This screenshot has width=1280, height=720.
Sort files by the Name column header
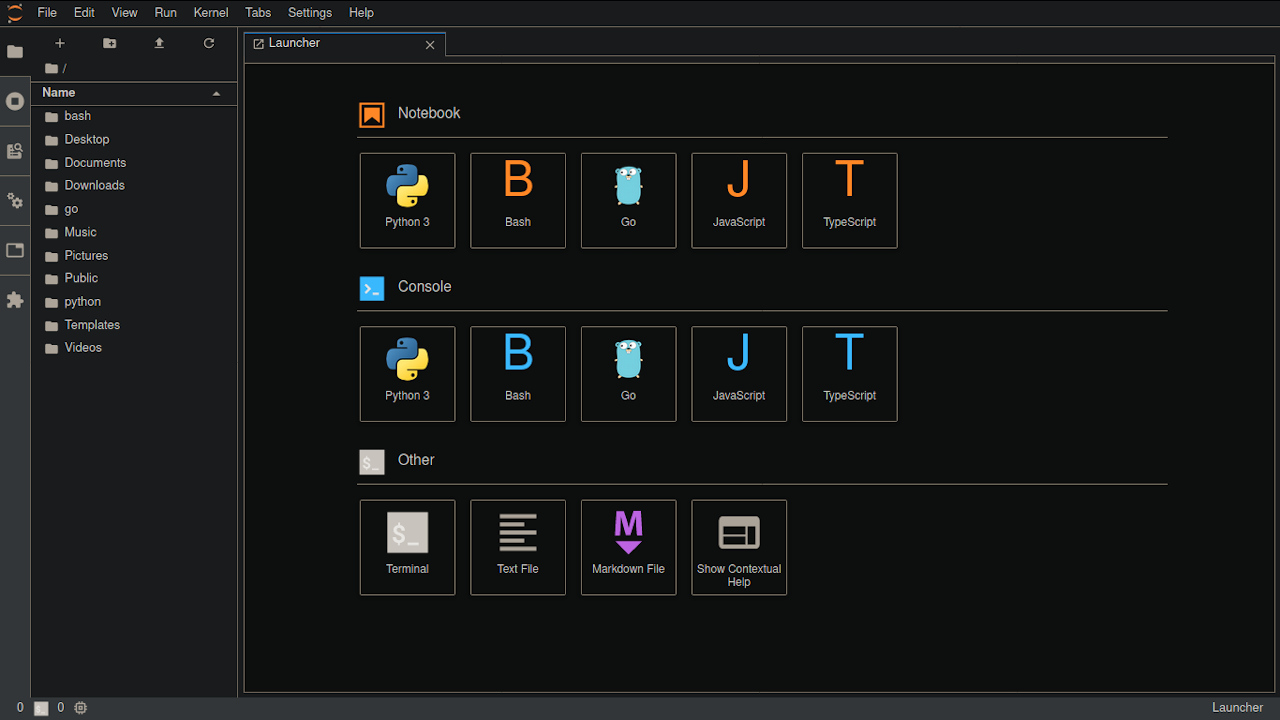[x=134, y=93]
